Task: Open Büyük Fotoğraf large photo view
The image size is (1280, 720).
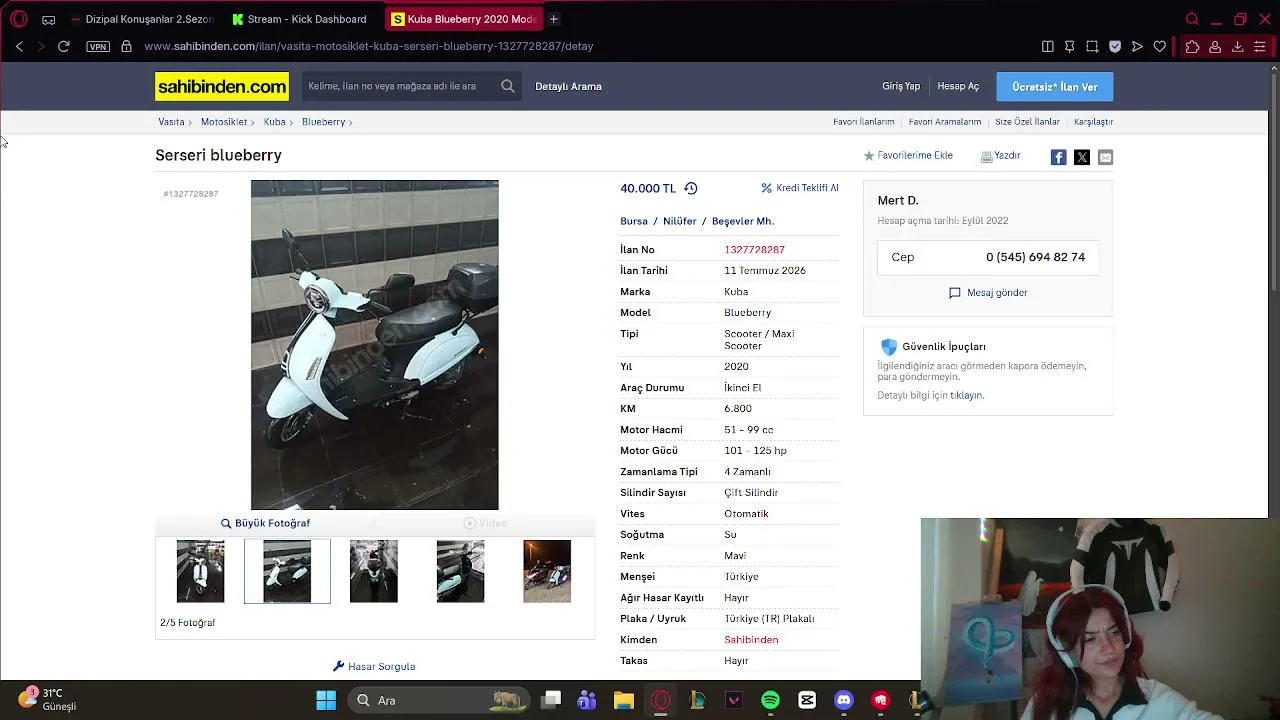Action: pyautogui.click(x=265, y=523)
